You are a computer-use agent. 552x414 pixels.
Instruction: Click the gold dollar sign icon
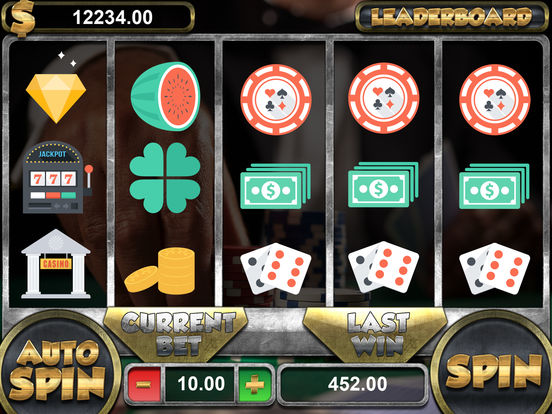coord(23,19)
